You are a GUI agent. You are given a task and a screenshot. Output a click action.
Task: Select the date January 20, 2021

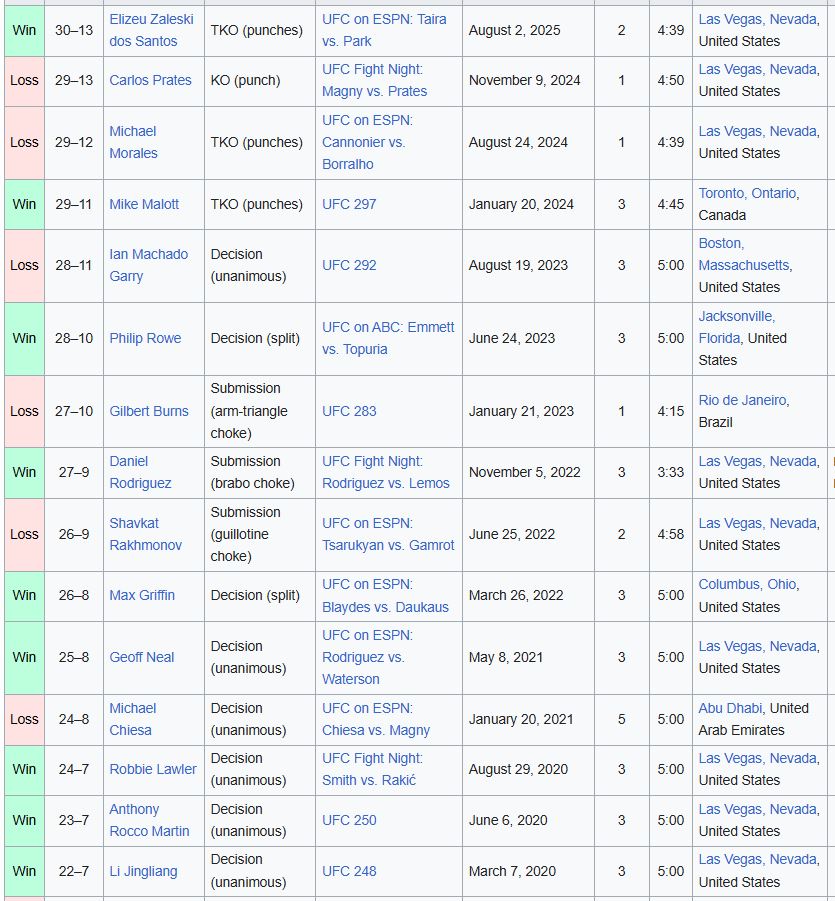[x=521, y=719]
